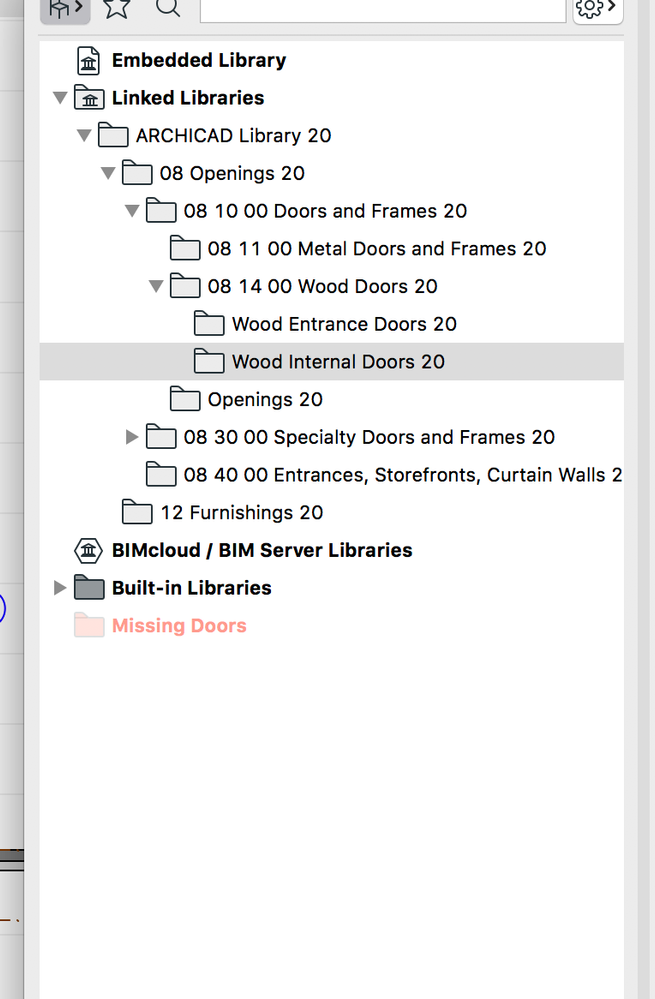Activate the search magnifier icon
This screenshot has height=999, width=655.
point(167,9)
